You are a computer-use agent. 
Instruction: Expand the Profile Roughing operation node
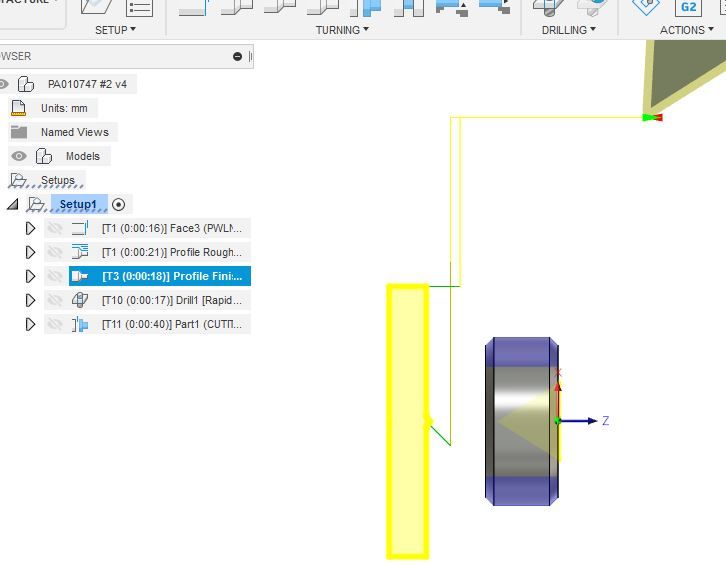[x=30, y=252]
